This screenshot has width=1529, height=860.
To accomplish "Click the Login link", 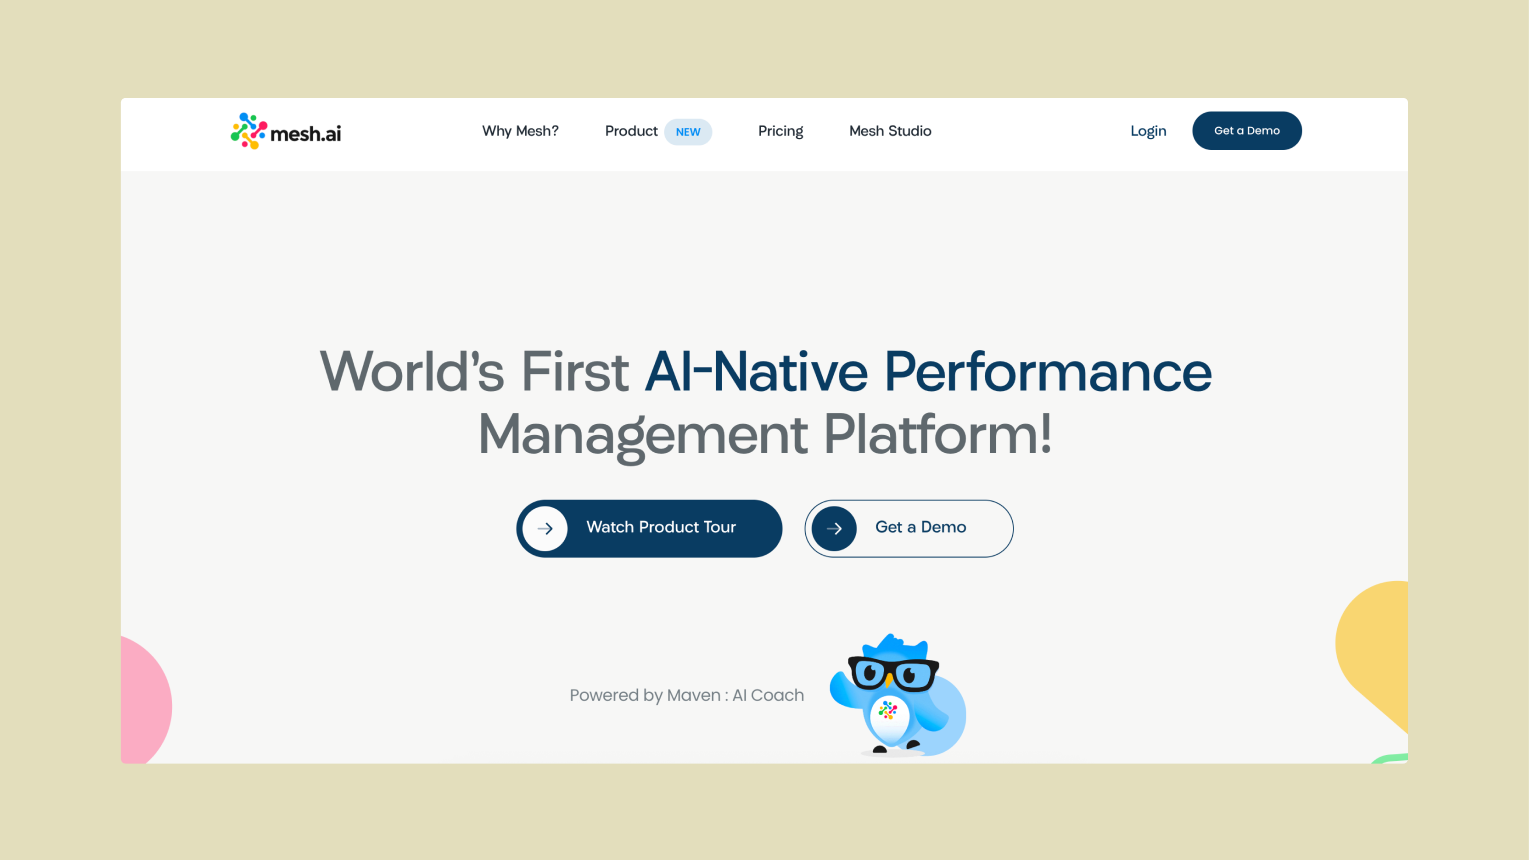I will (1148, 131).
